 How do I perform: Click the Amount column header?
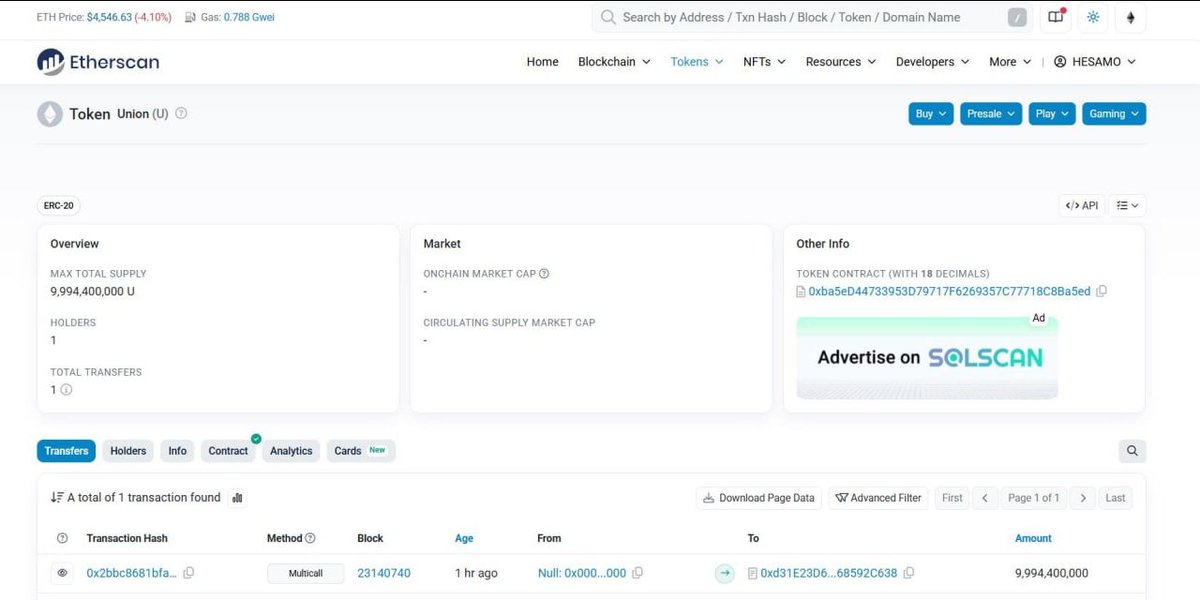[x=1033, y=538]
